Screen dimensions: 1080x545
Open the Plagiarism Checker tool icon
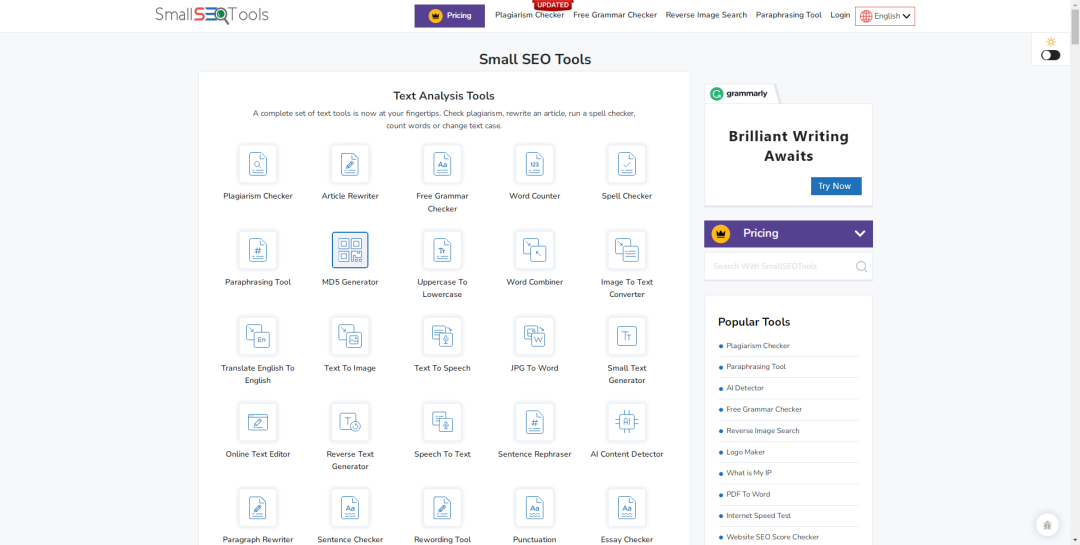[258, 164]
